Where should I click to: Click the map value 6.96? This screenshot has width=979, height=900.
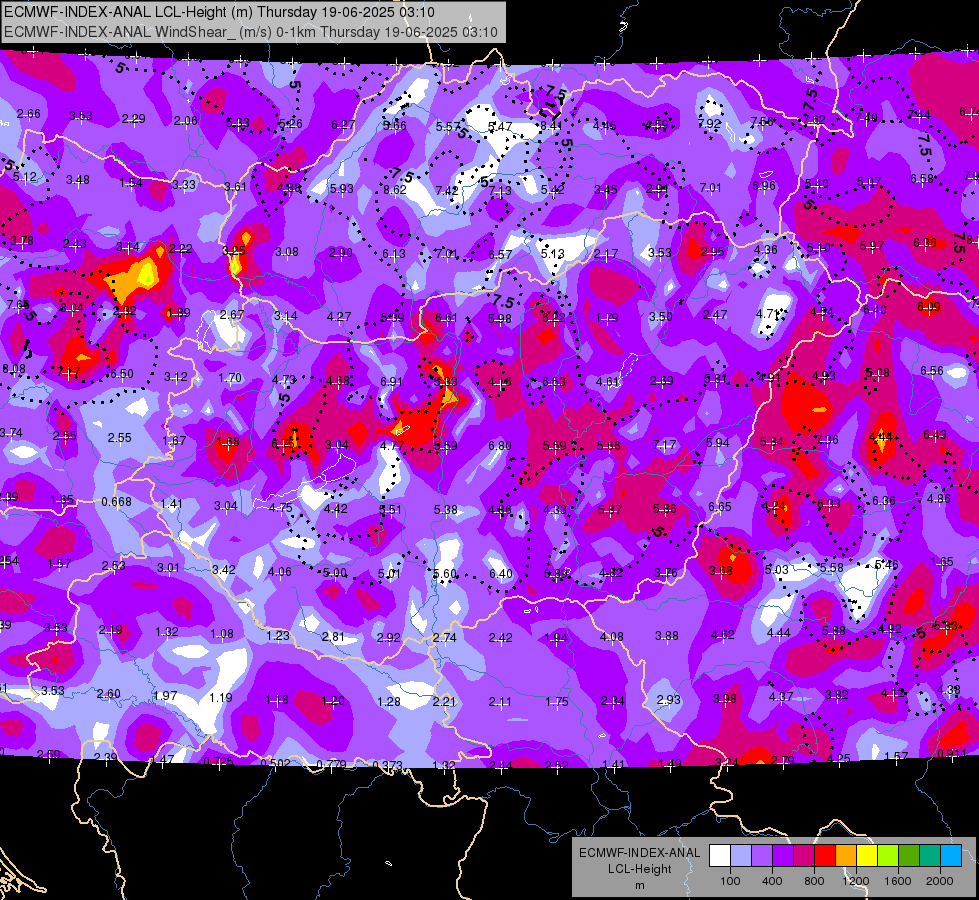(x=764, y=185)
